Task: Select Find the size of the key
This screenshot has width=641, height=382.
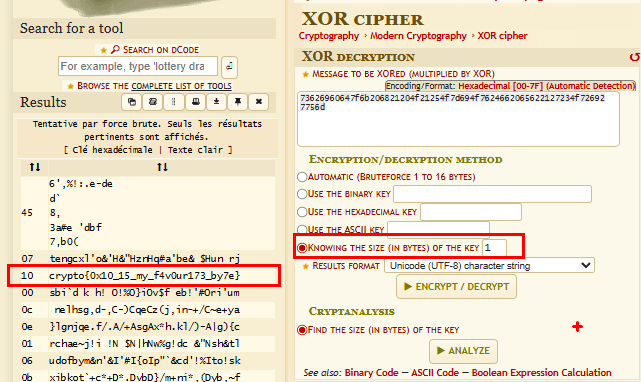Action: pyautogui.click(x=302, y=330)
